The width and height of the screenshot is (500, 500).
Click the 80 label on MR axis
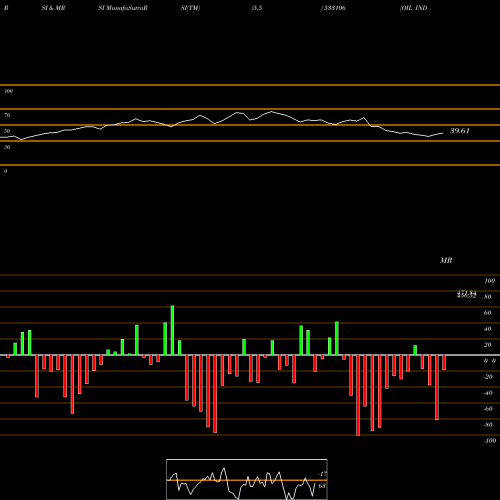point(488,297)
